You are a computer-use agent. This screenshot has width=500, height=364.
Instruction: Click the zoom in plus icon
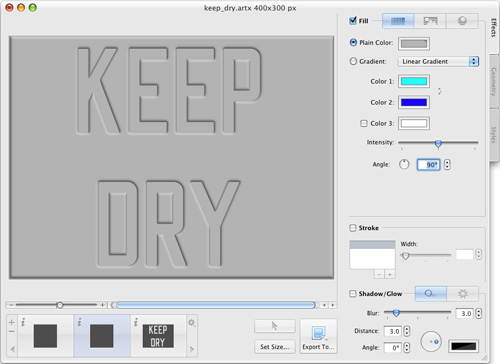point(102,305)
